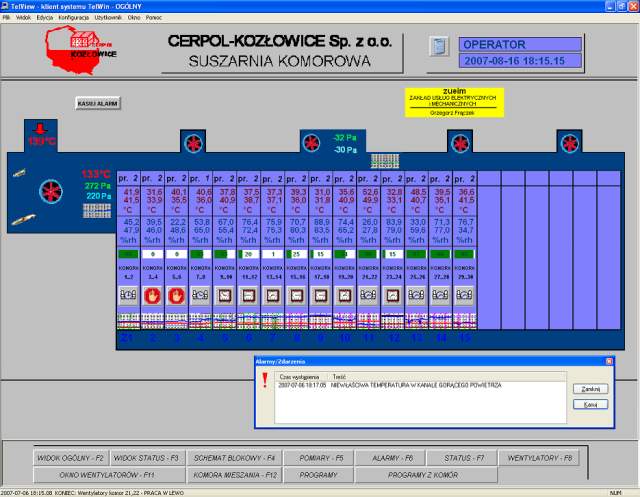Screen dimensions: 640x497
Task: Open the Użytkownik menu
Action: [108, 18]
